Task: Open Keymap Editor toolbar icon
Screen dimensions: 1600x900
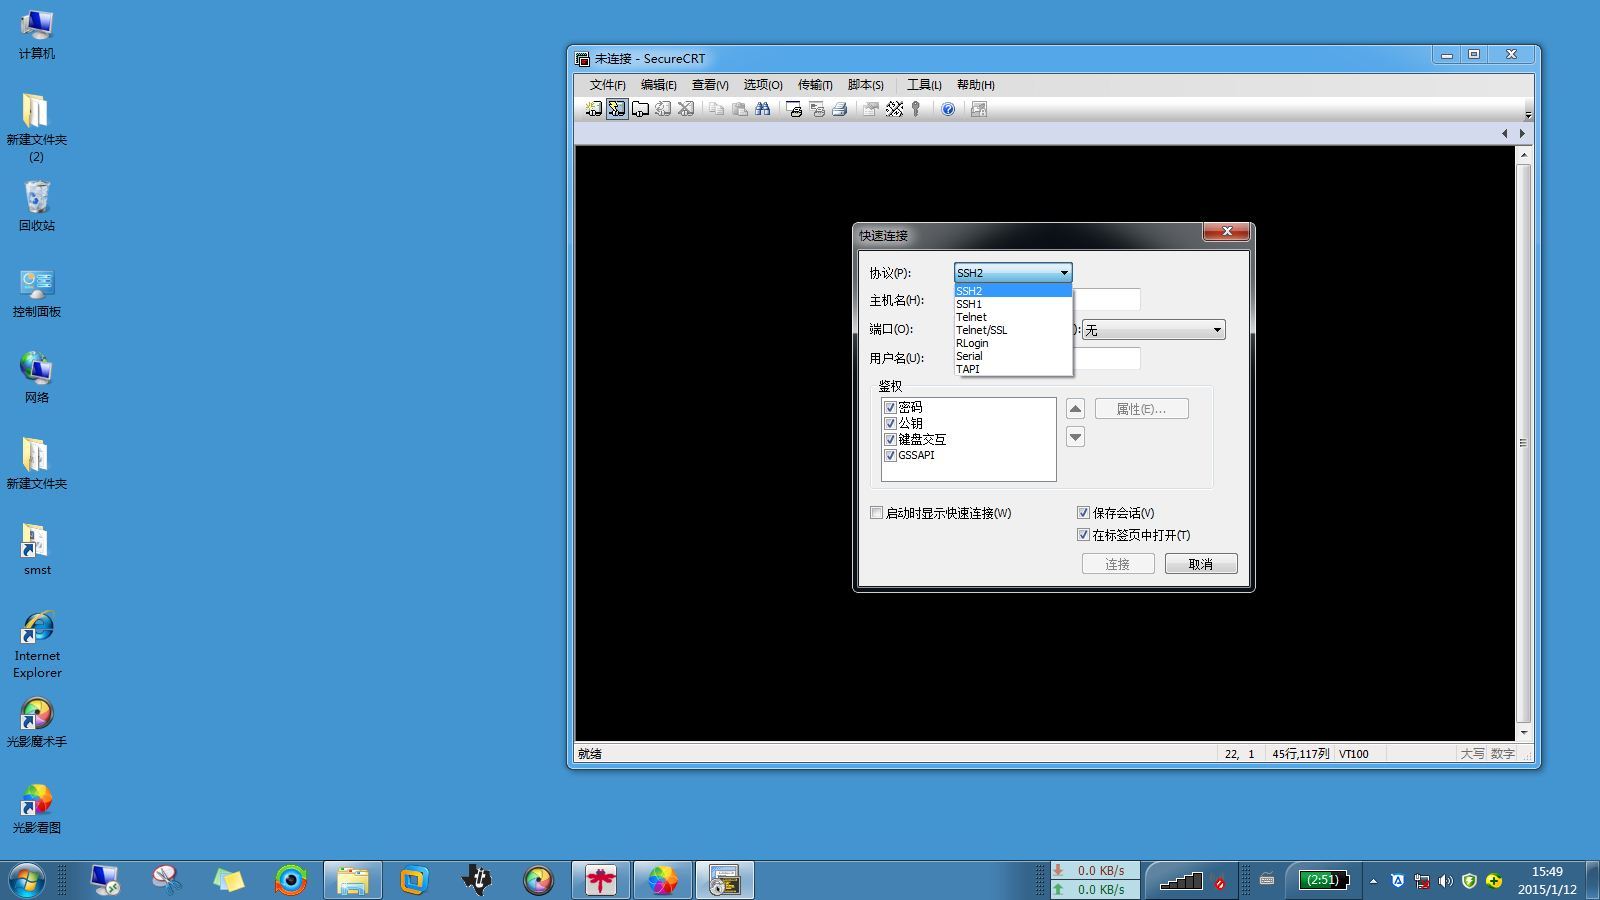Action: tap(894, 109)
